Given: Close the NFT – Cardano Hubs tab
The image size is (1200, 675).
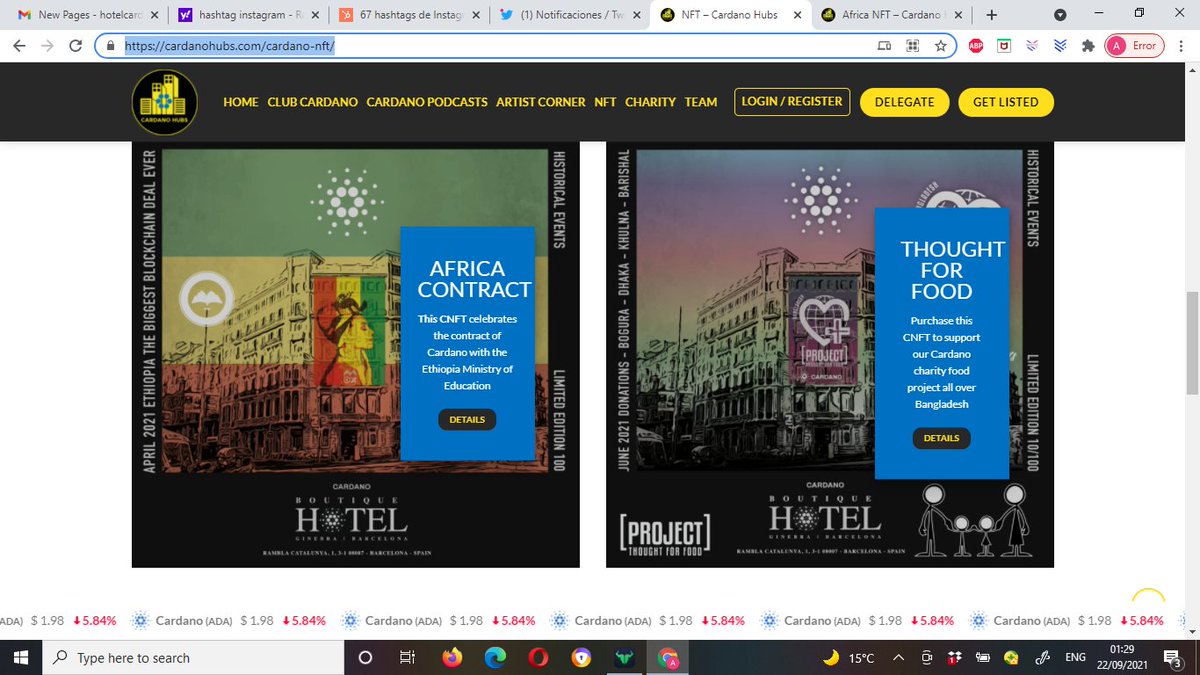Looking at the screenshot, I should tap(799, 15).
